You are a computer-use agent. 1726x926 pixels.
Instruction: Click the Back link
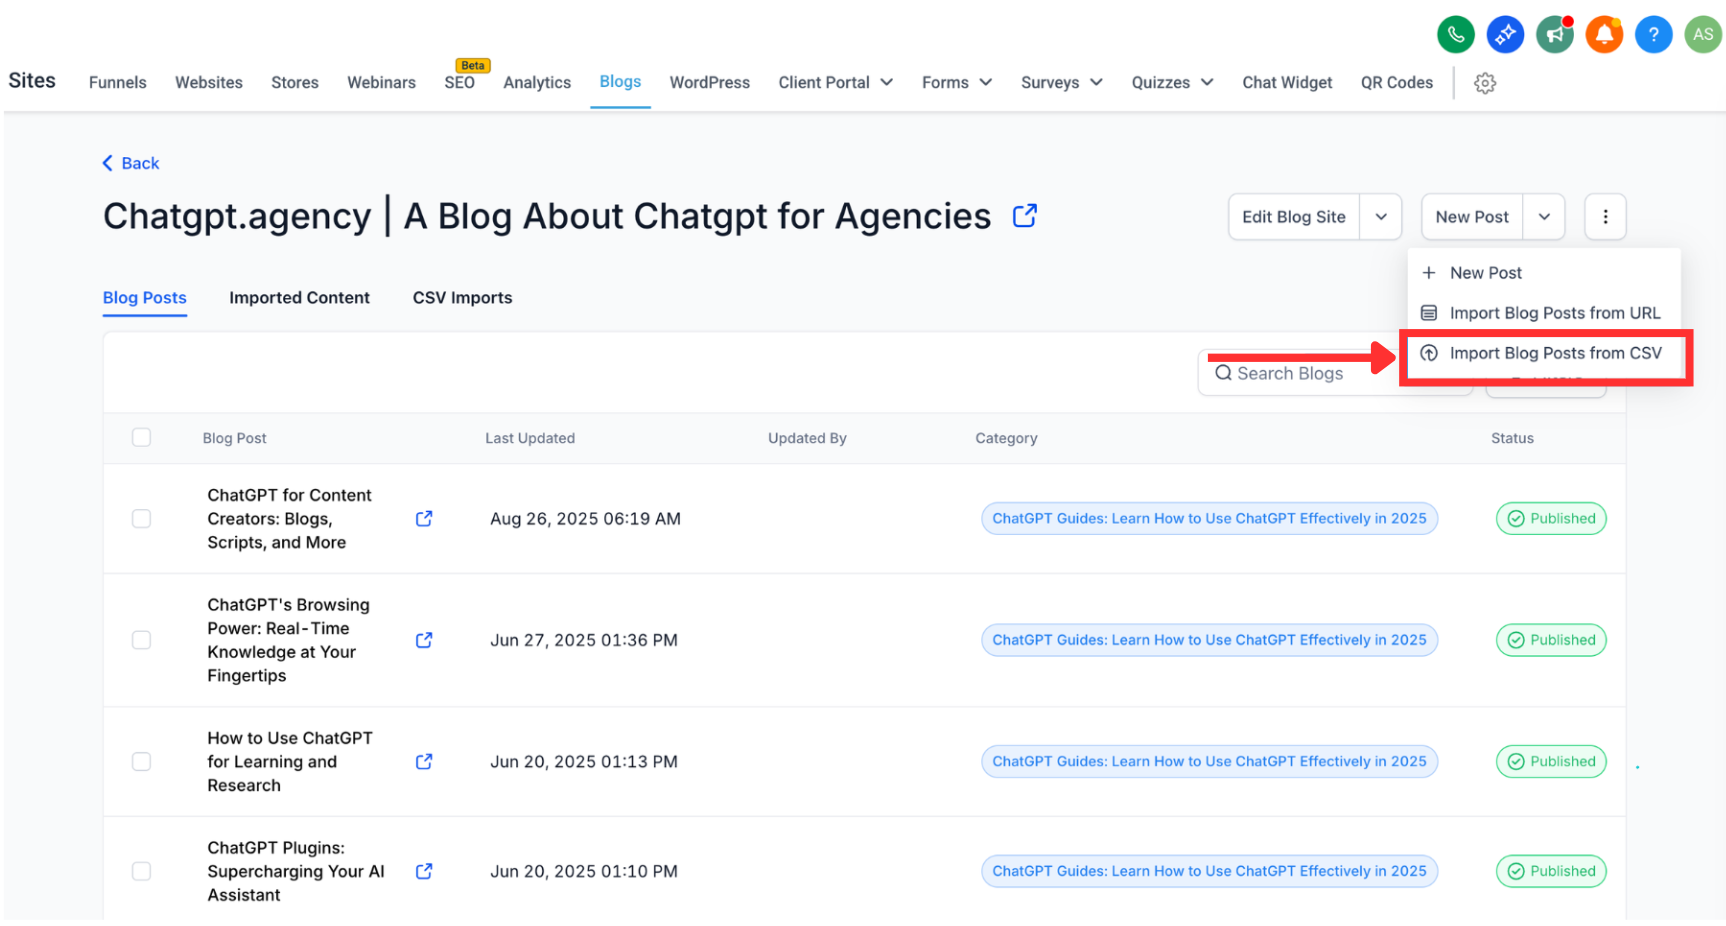click(x=131, y=163)
